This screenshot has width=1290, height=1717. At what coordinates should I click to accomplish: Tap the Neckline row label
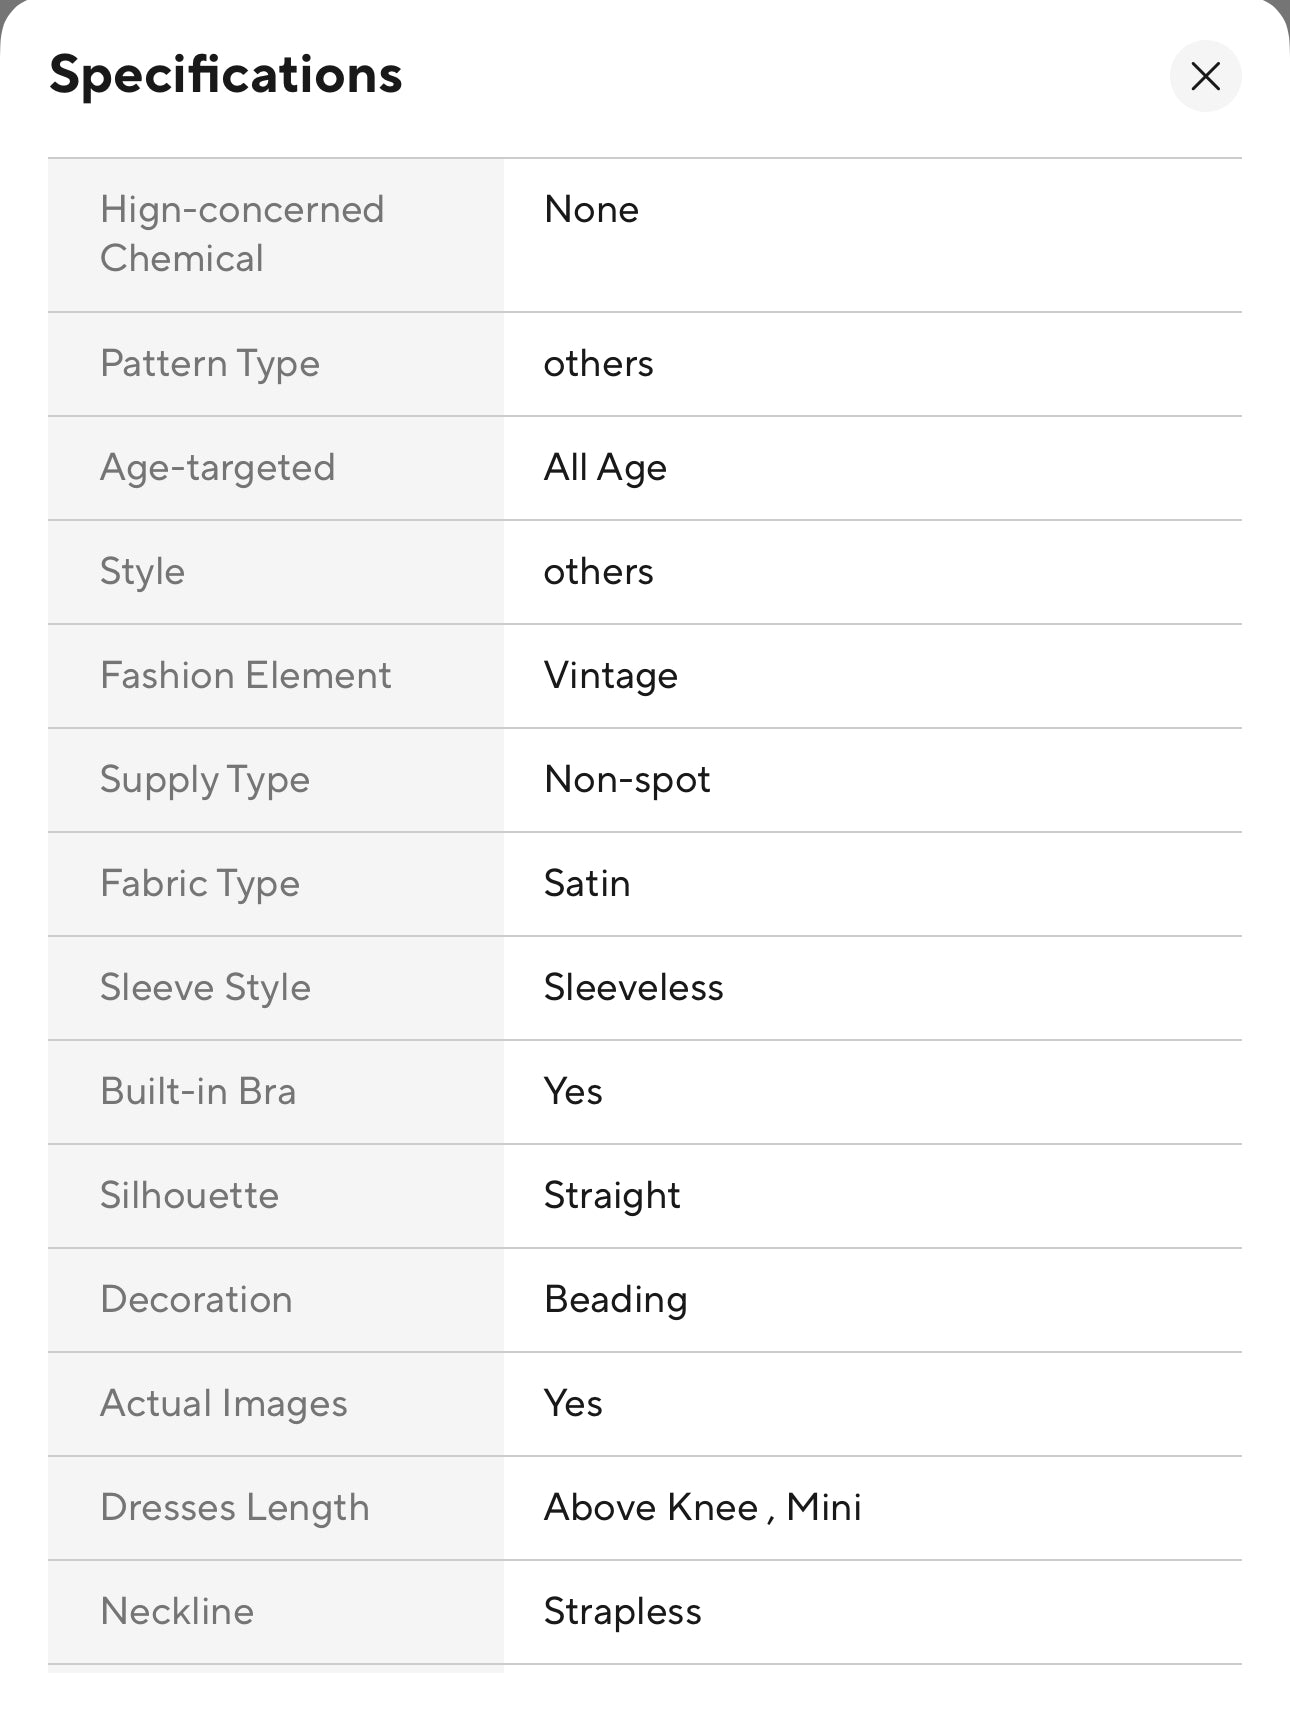tap(177, 1612)
